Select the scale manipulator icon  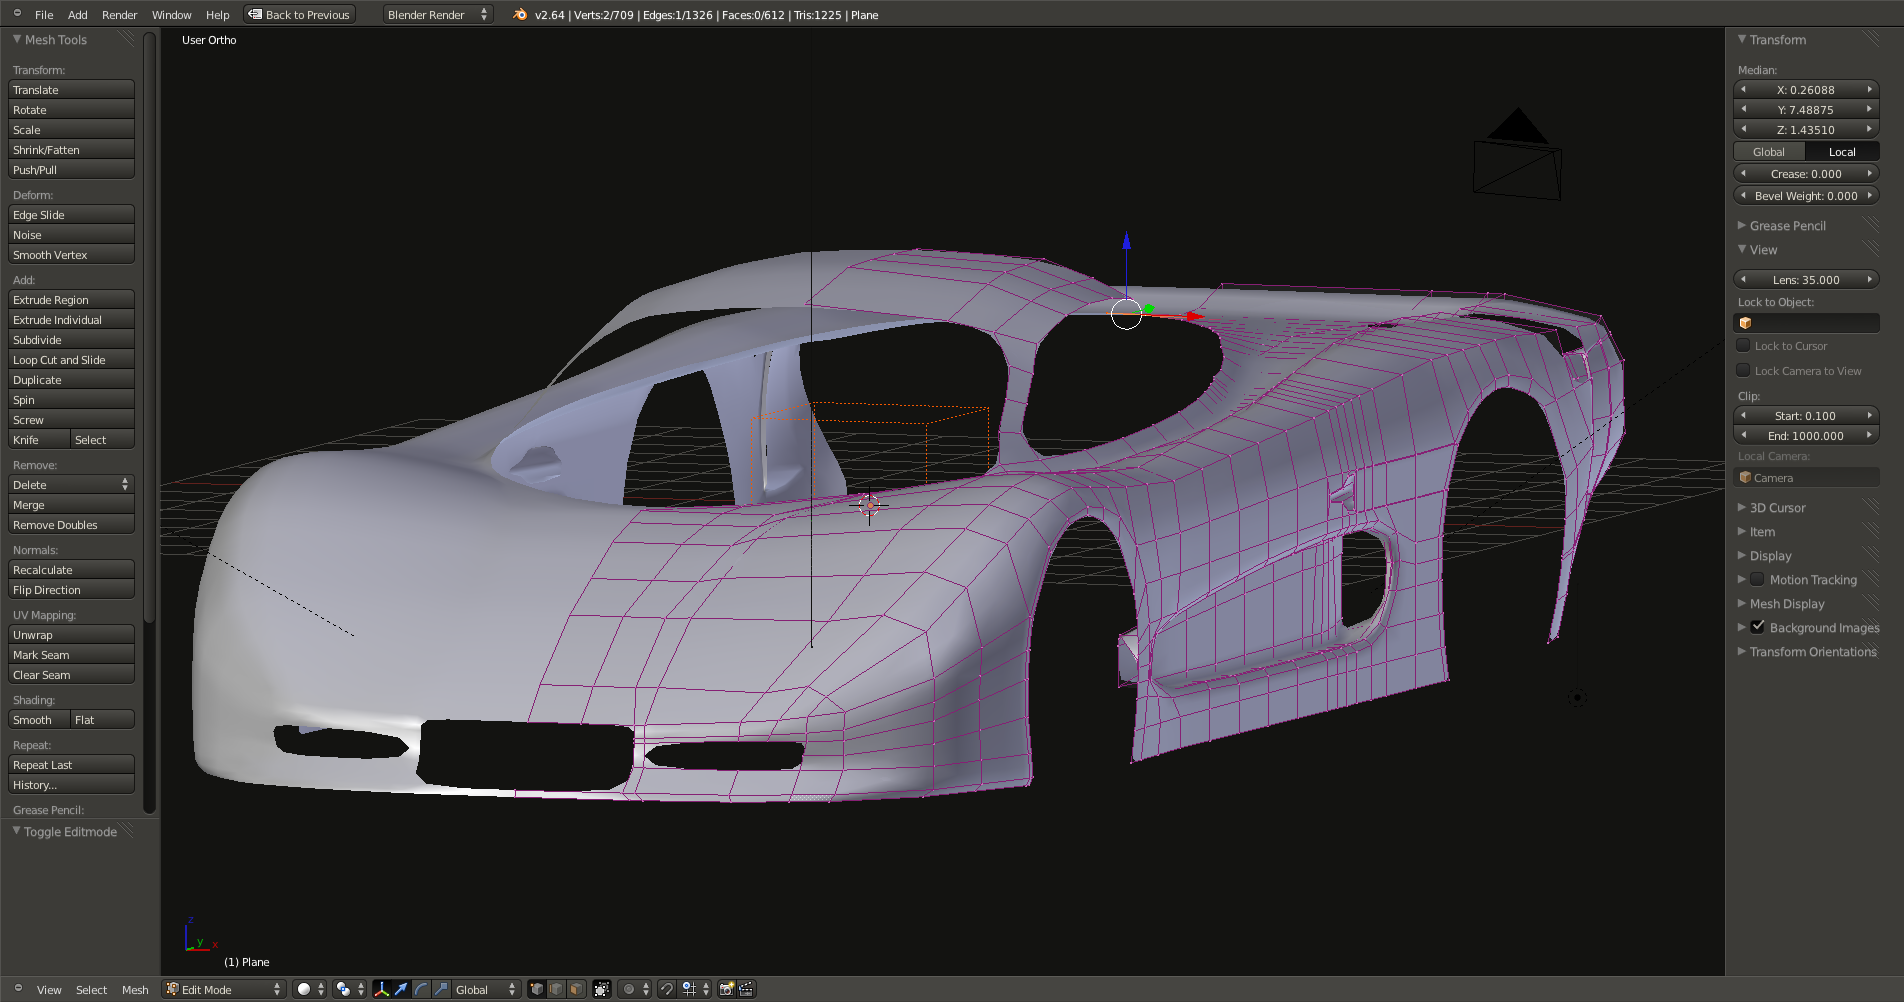[441, 989]
